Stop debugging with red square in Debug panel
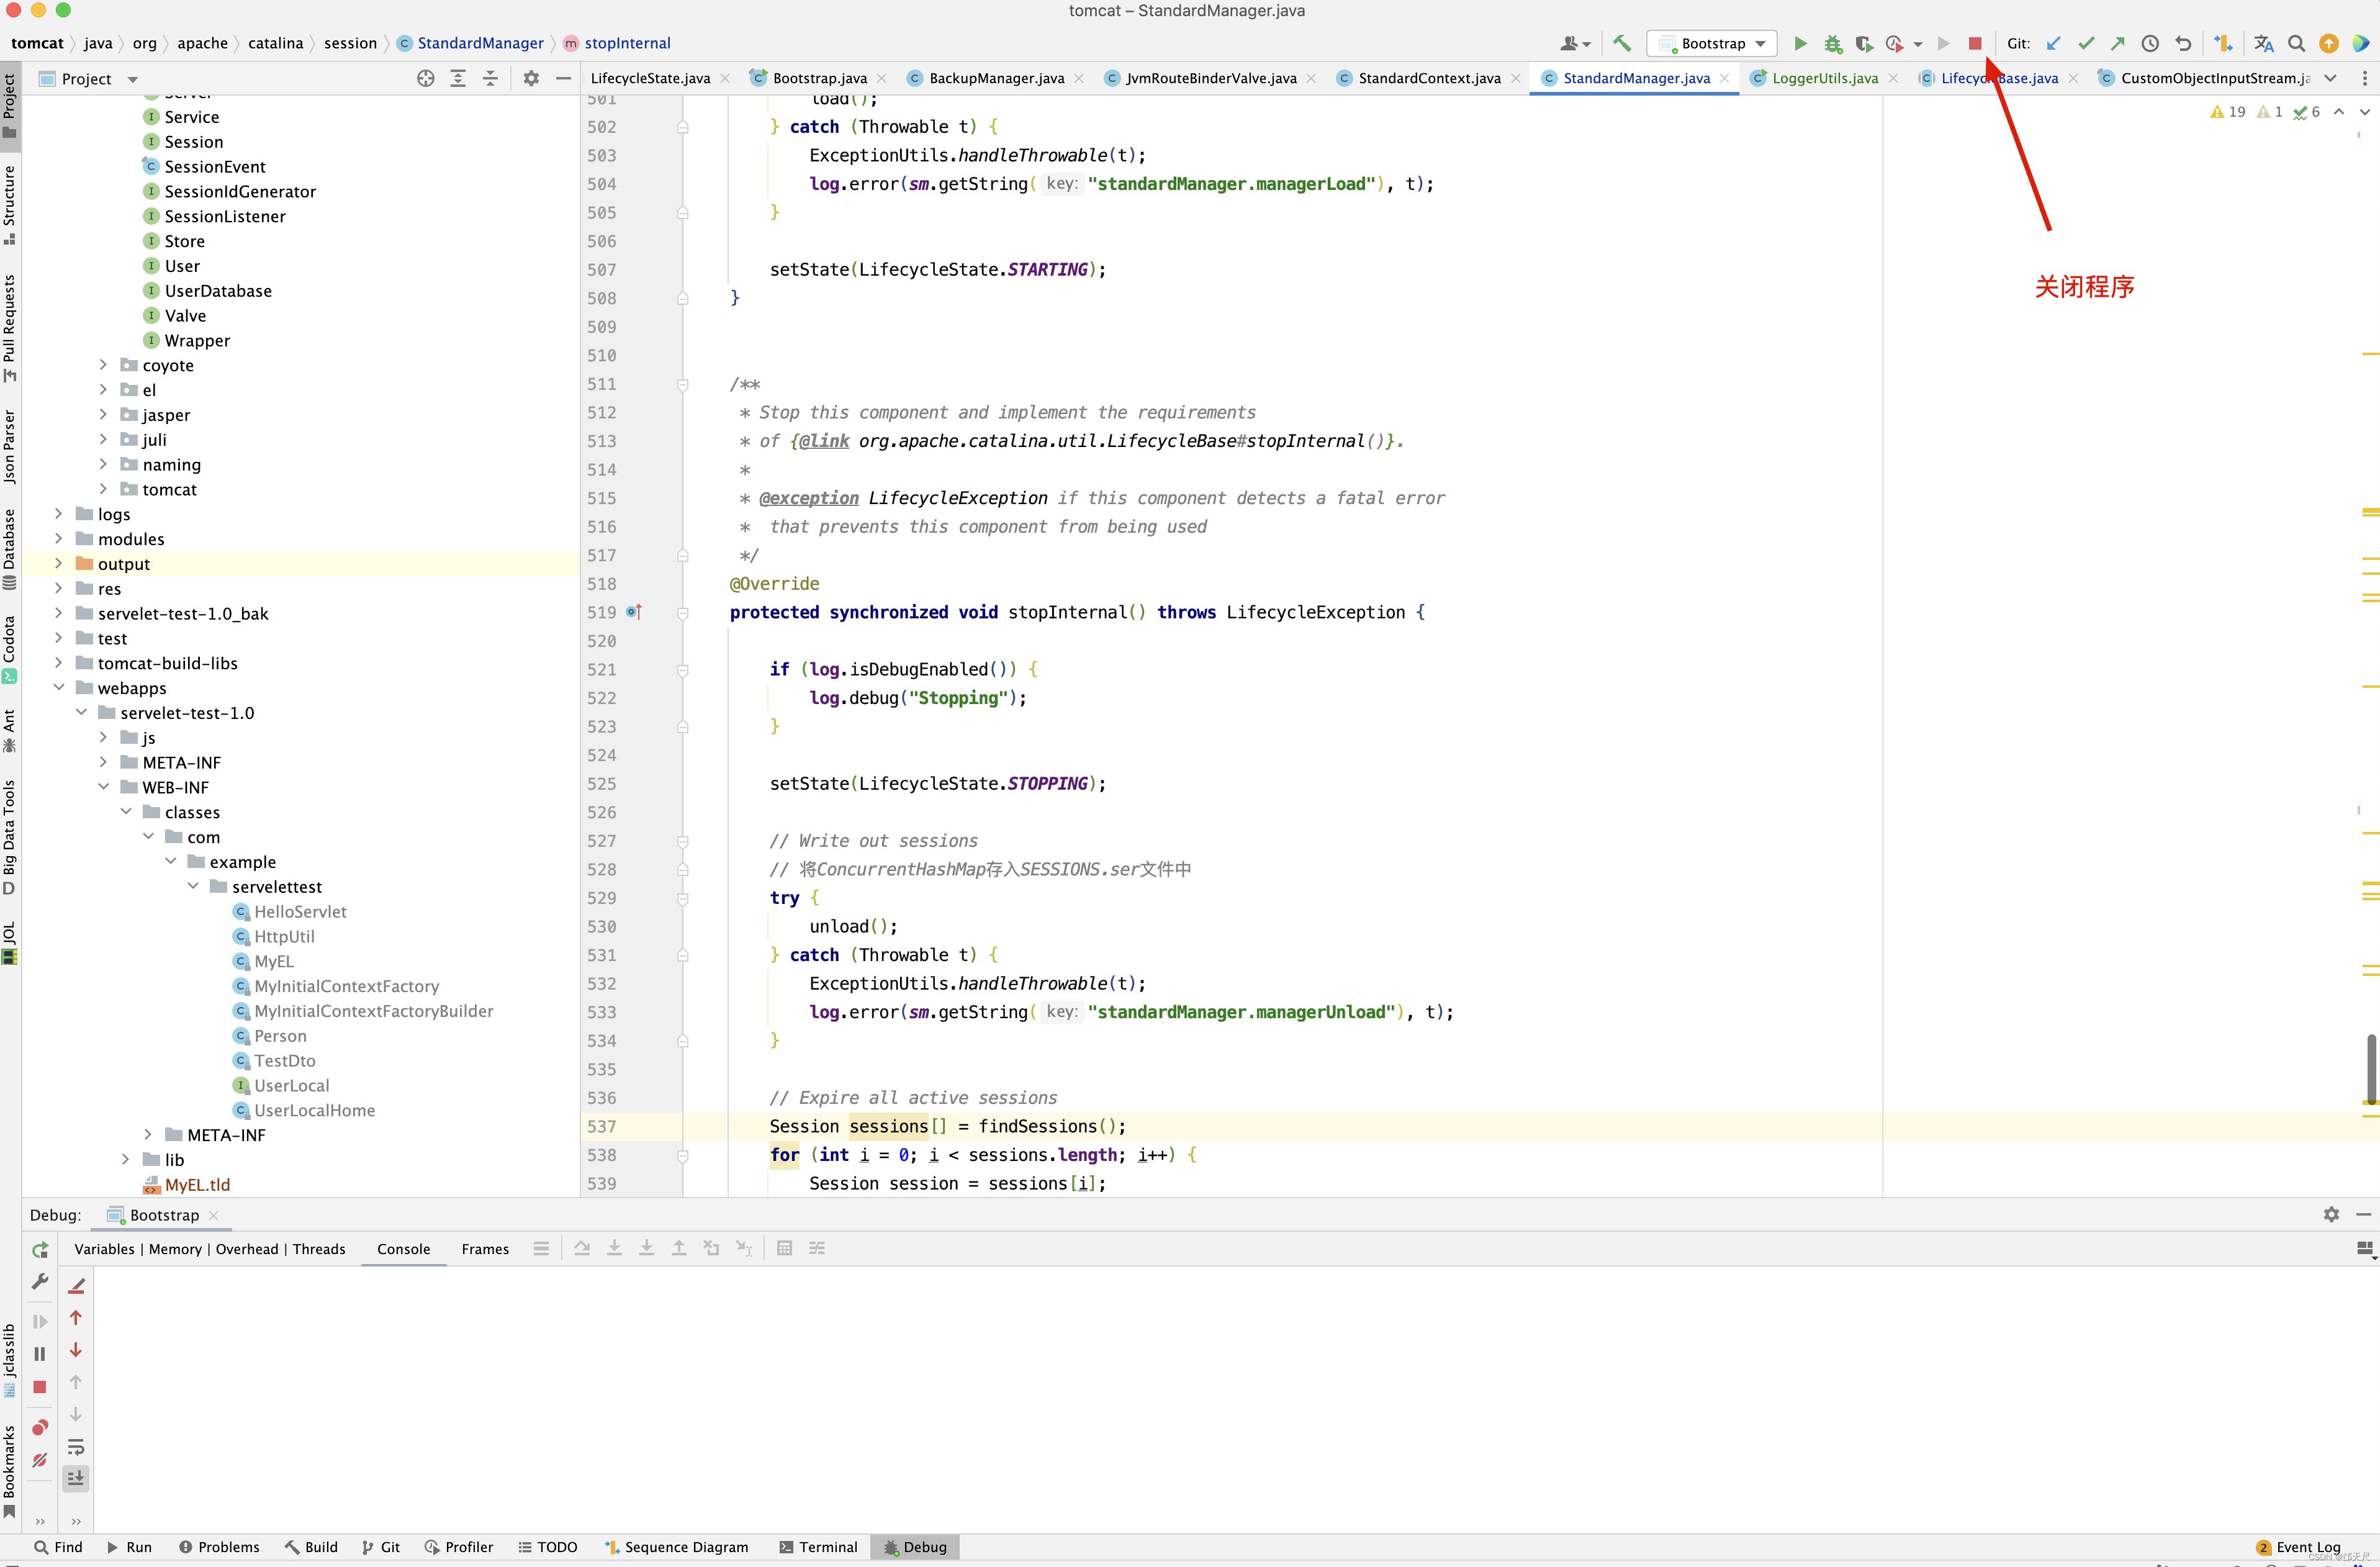 coord(40,1387)
